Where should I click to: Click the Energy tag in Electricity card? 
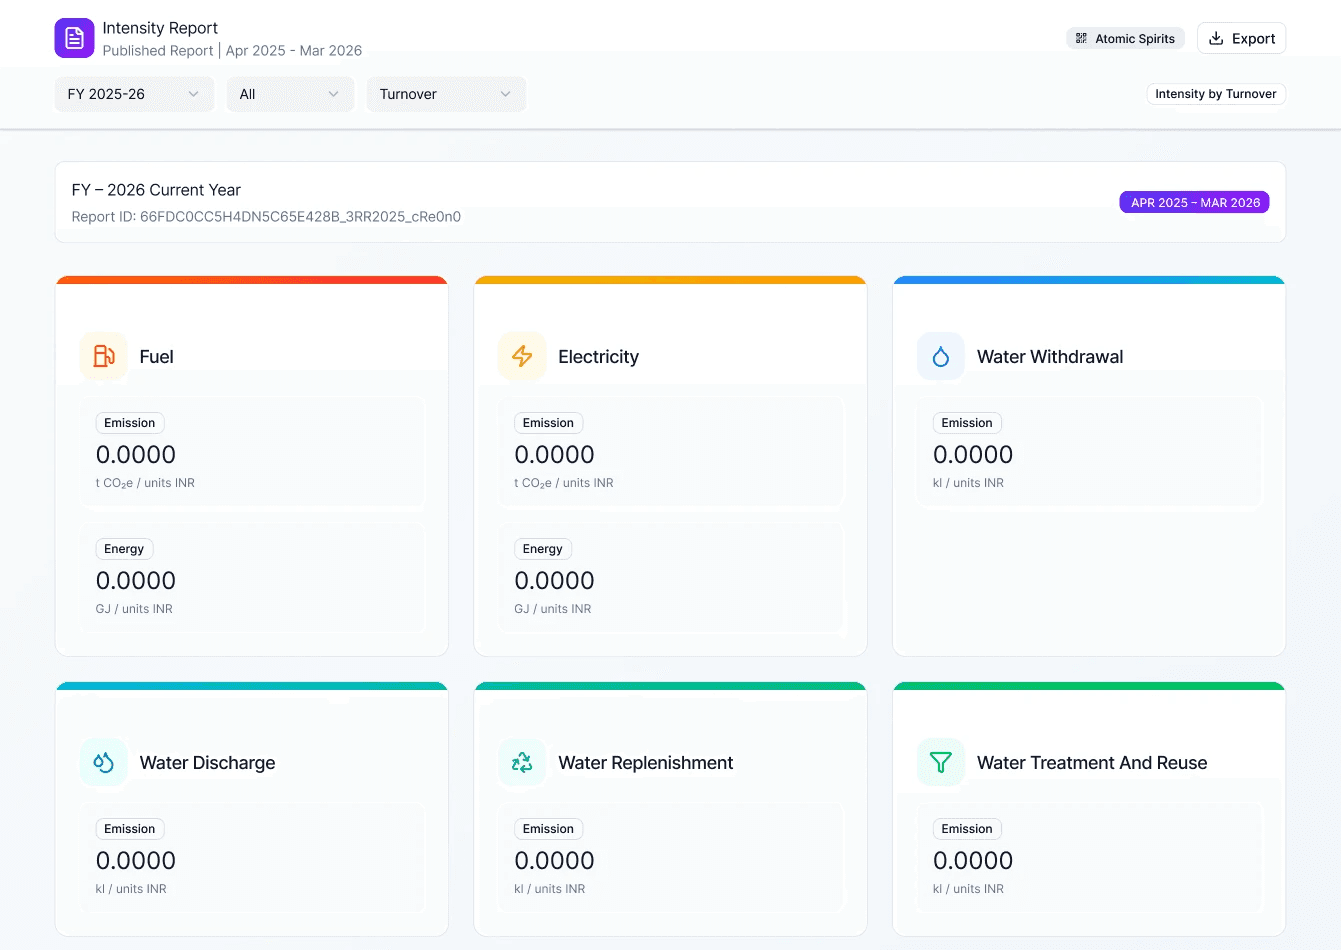[543, 549]
